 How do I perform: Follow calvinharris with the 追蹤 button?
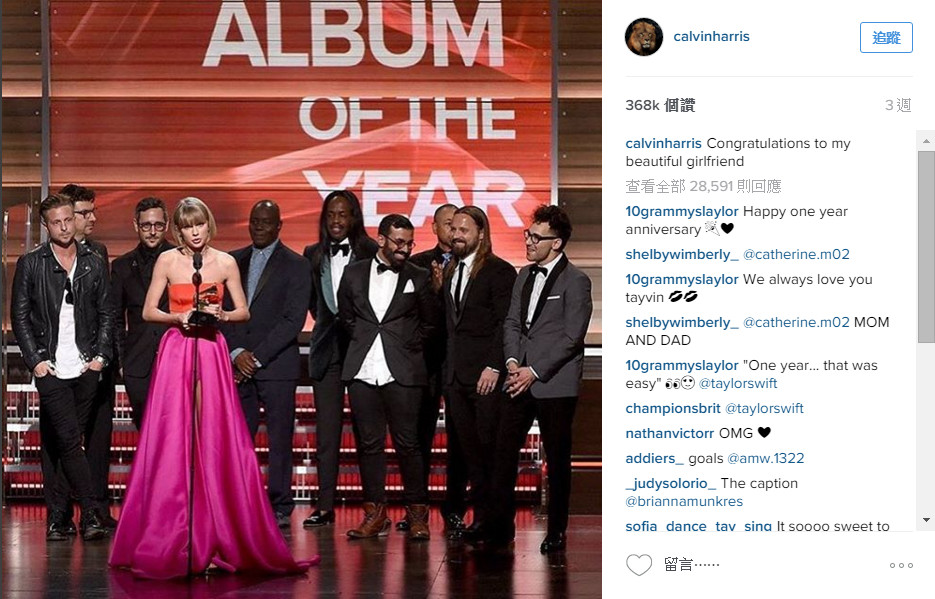[x=886, y=38]
